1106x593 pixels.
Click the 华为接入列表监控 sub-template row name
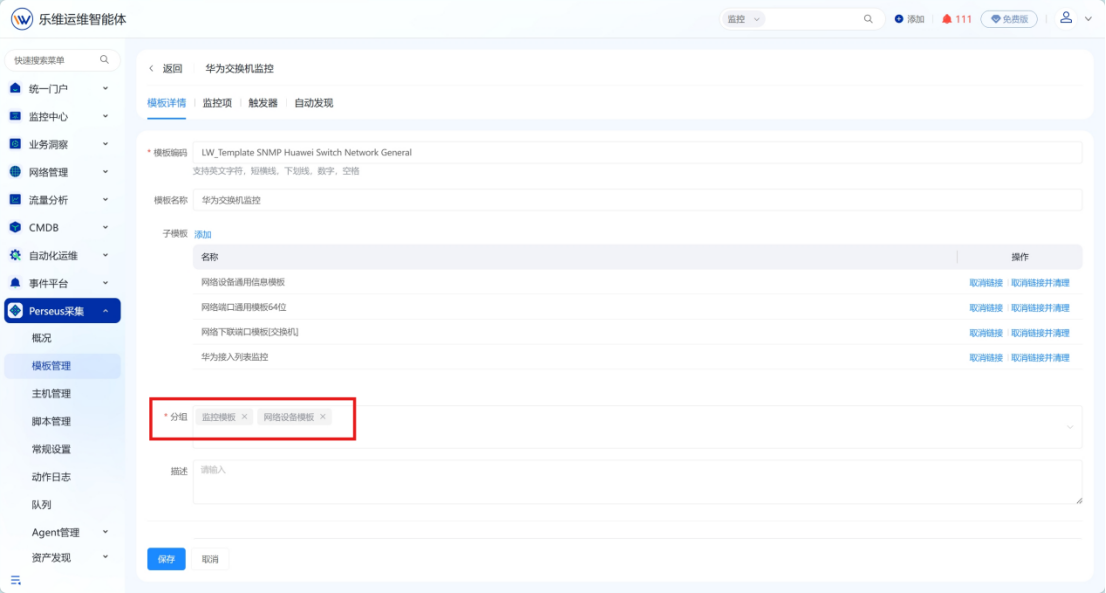(x=235, y=357)
